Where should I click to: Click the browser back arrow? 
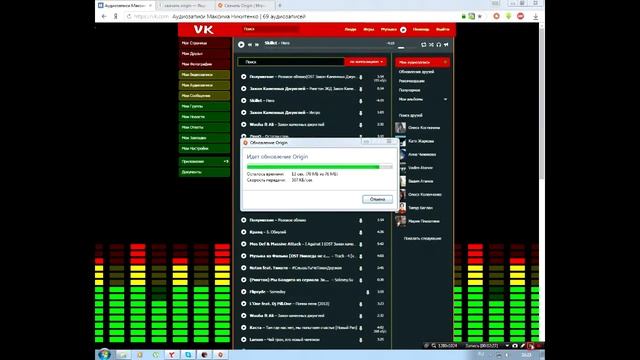click(x=104, y=16)
